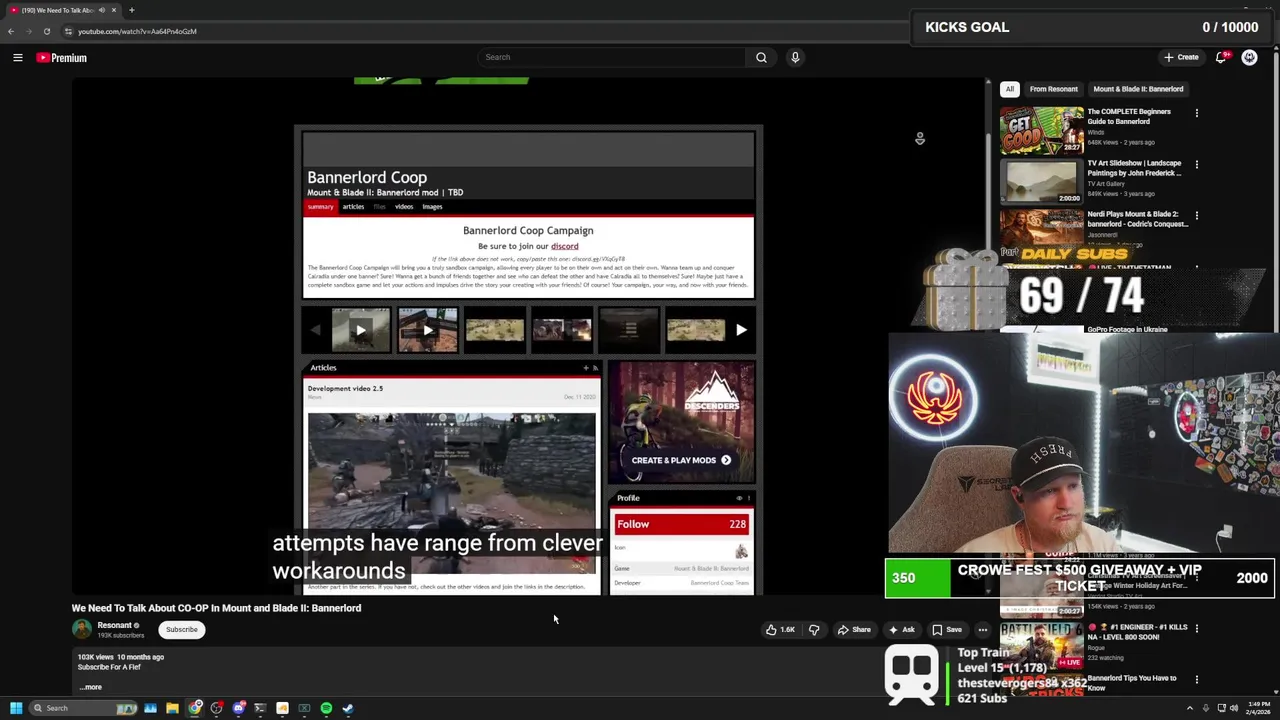This screenshot has width=1280, height=720.
Task: Open The COMPLETE Beginners Guide to Bannerlord thumbnail
Action: [x=1041, y=131]
